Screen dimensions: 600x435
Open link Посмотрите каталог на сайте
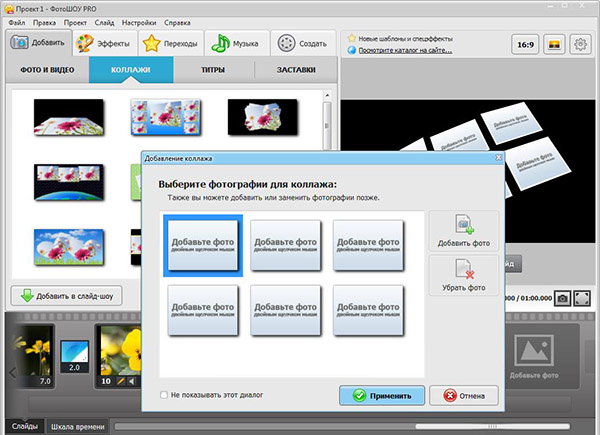point(405,51)
